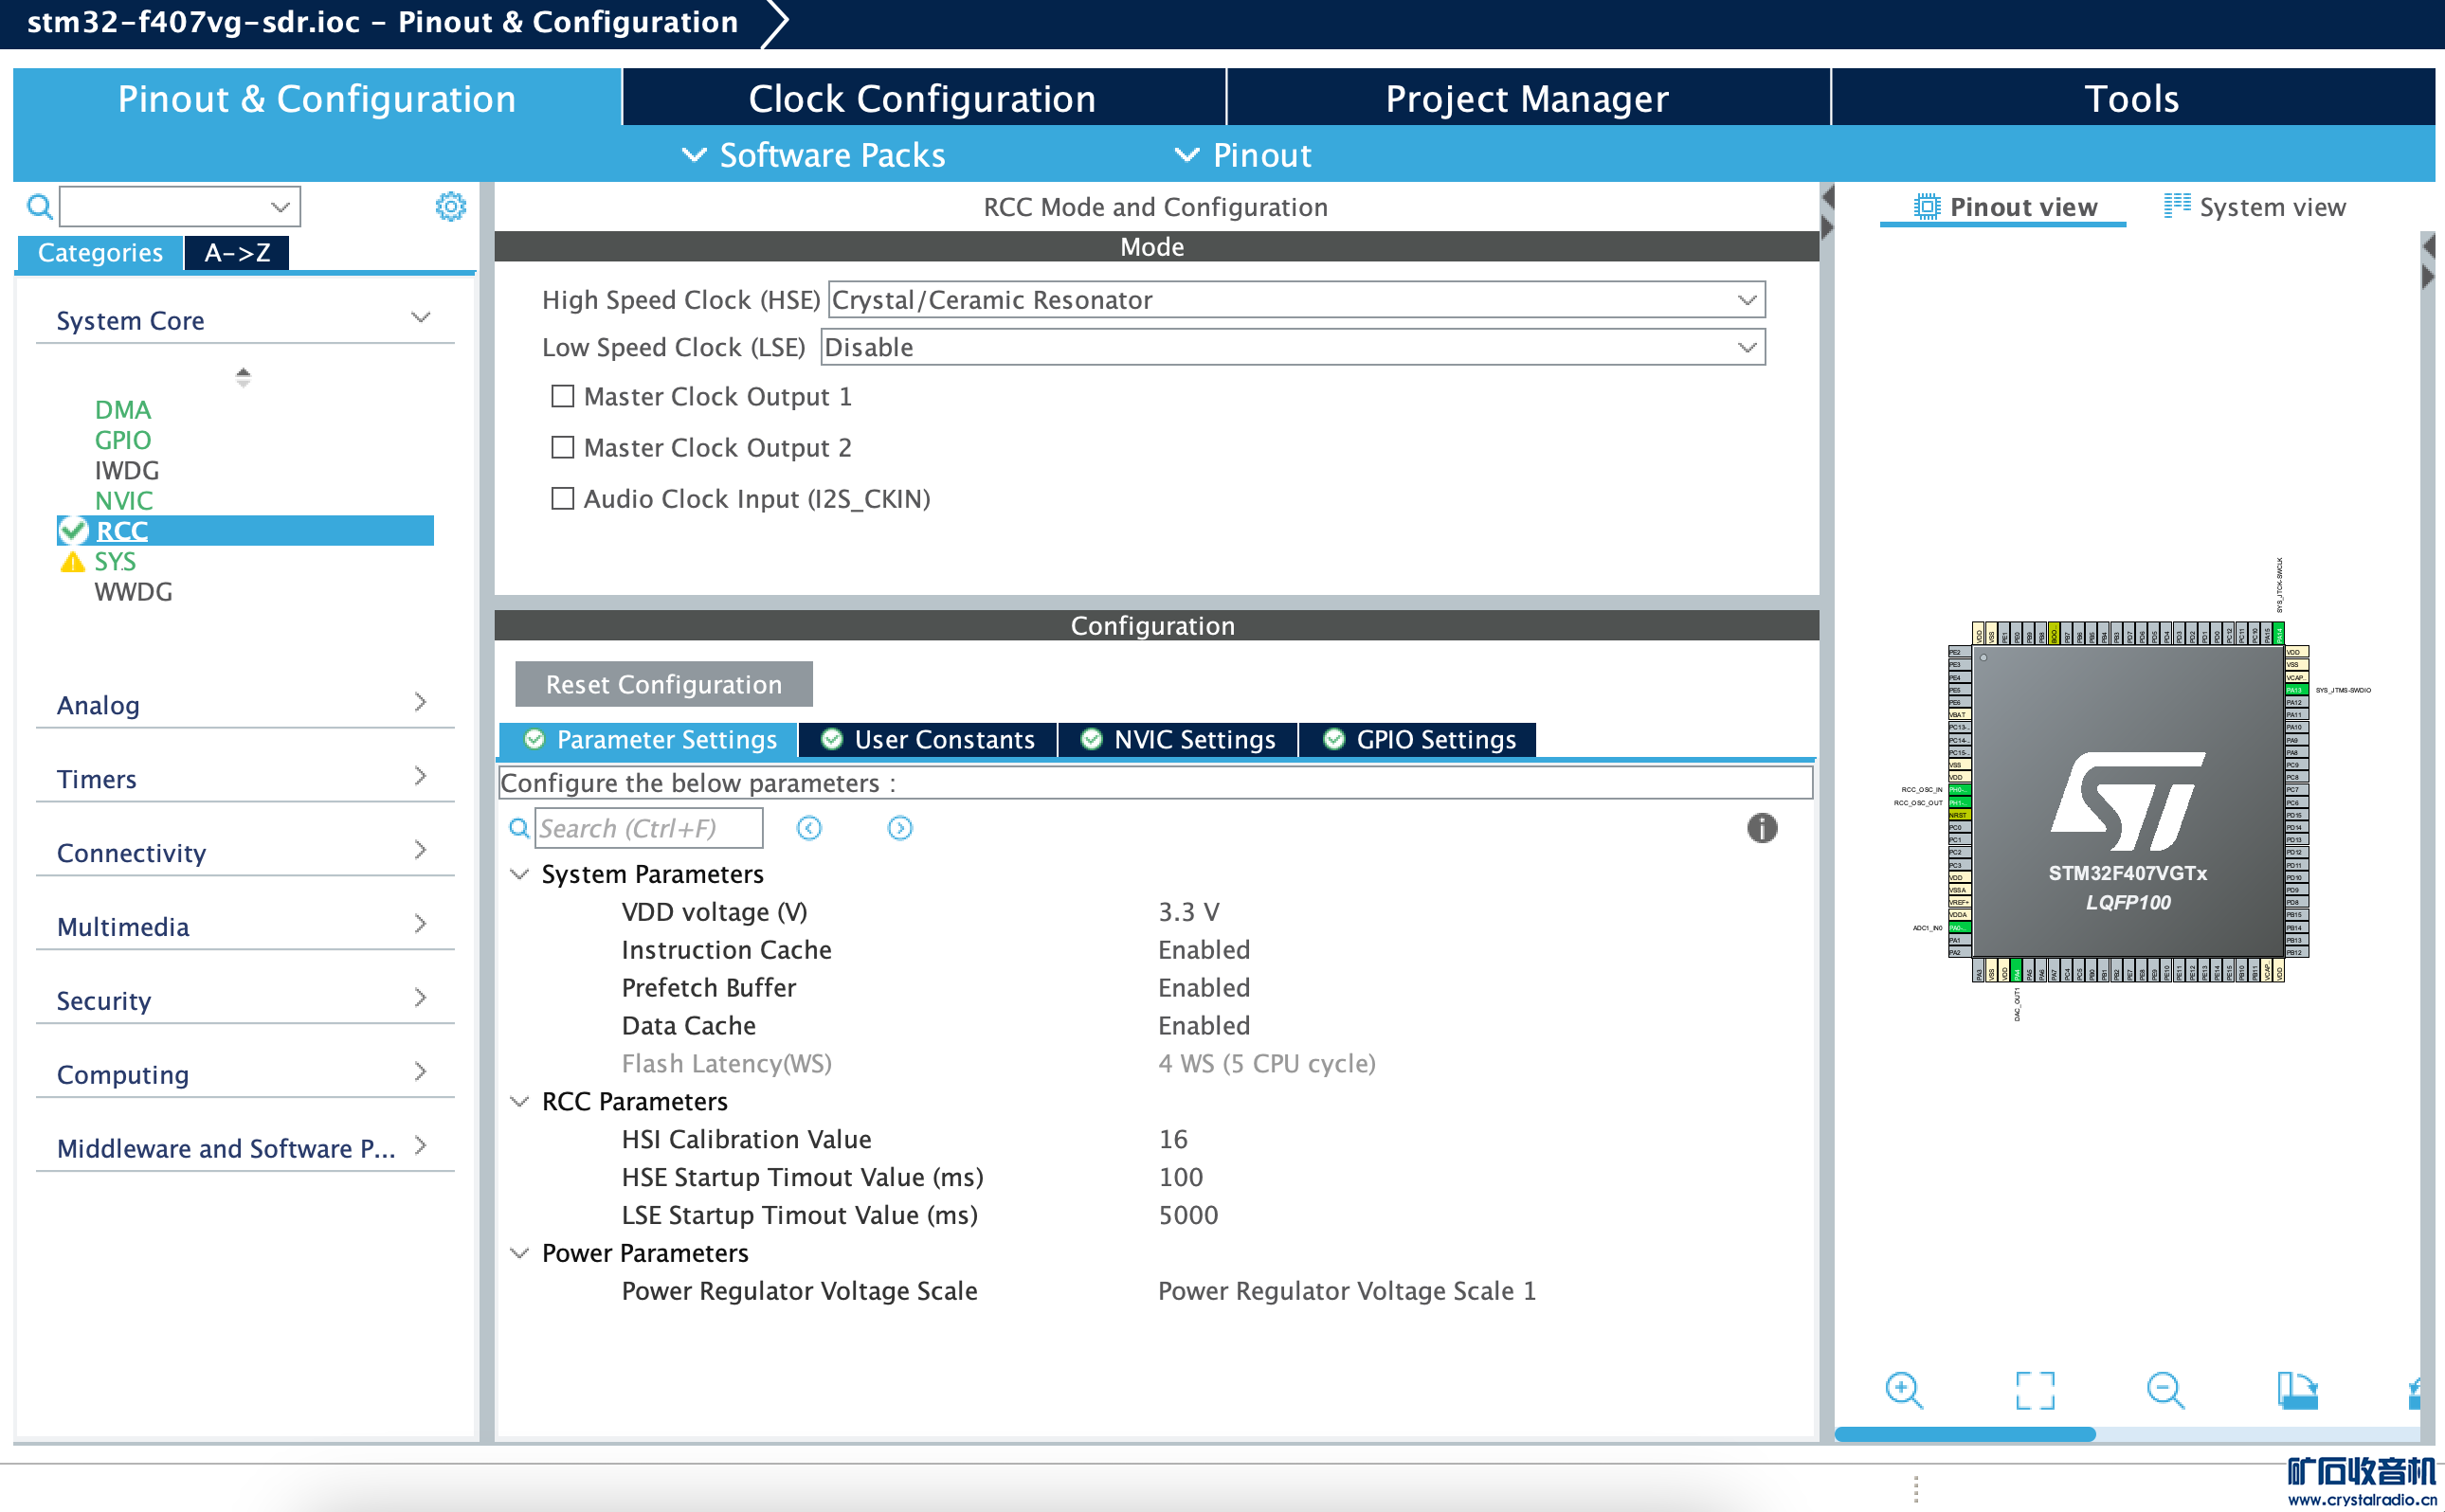Go to previous search result arrow
This screenshot has width=2445, height=1512.
(809, 828)
